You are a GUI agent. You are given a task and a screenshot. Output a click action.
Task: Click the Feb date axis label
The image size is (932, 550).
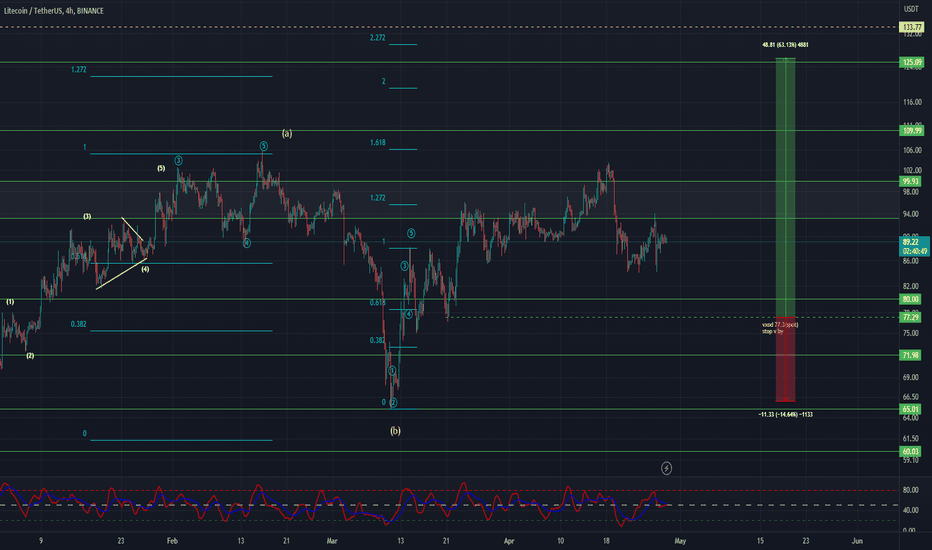(172, 541)
